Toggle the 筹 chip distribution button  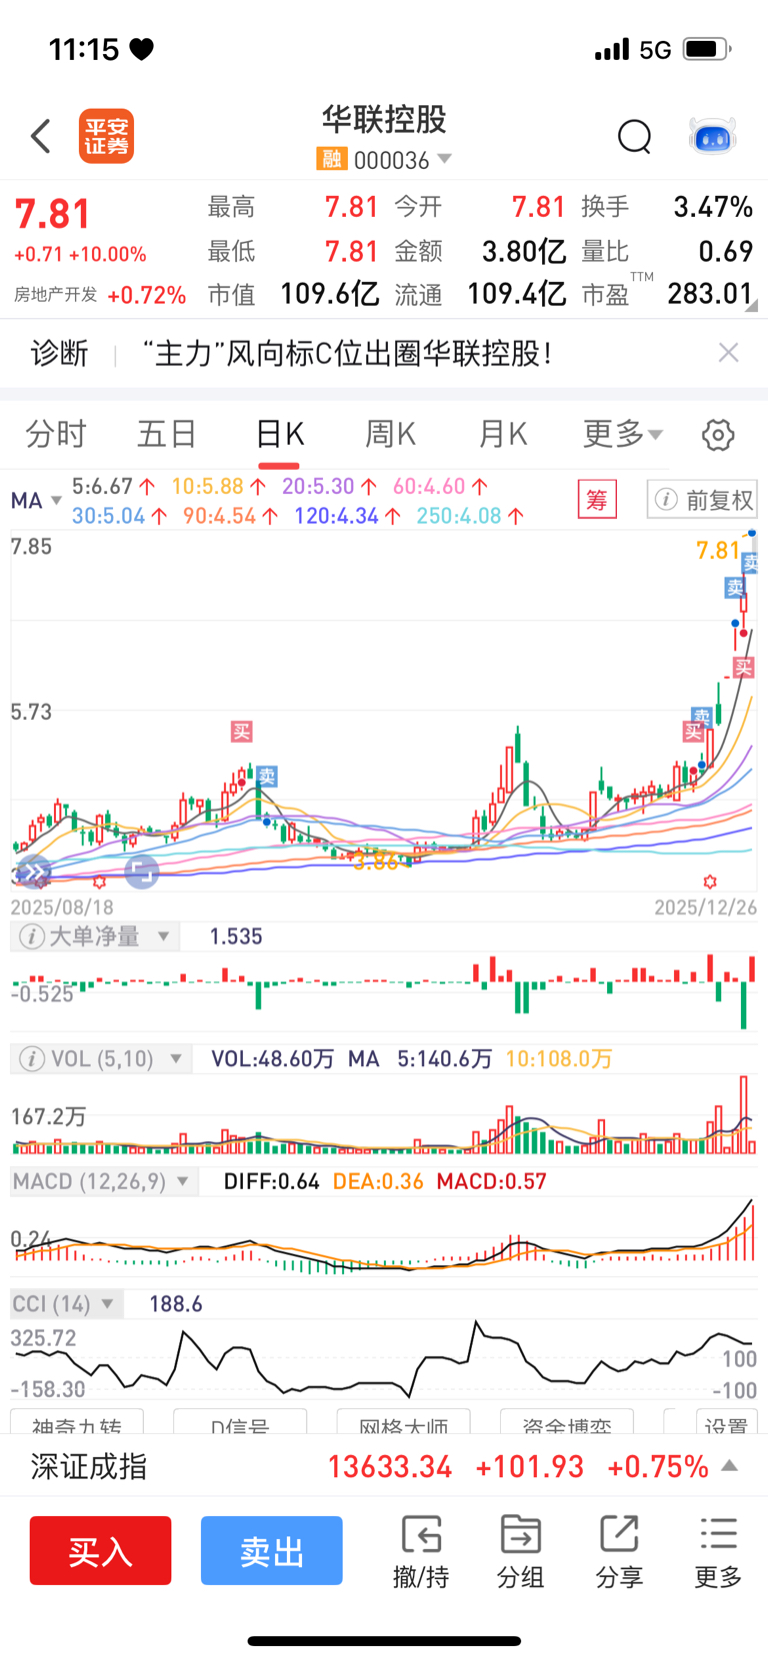597,499
